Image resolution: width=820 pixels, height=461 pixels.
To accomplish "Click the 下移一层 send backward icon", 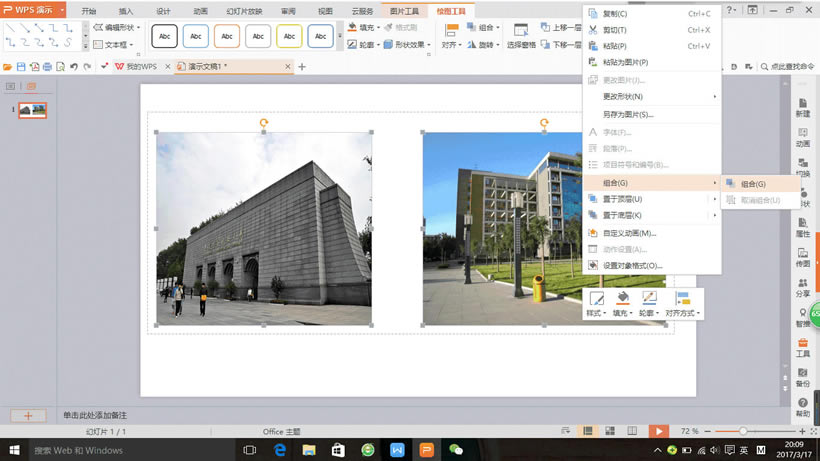I will pos(545,44).
